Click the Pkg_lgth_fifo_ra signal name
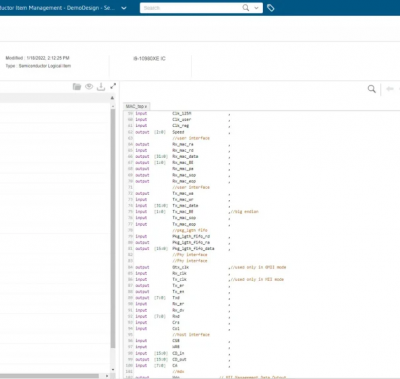The width and height of the screenshot is (400, 379). click(x=191, y=242)
